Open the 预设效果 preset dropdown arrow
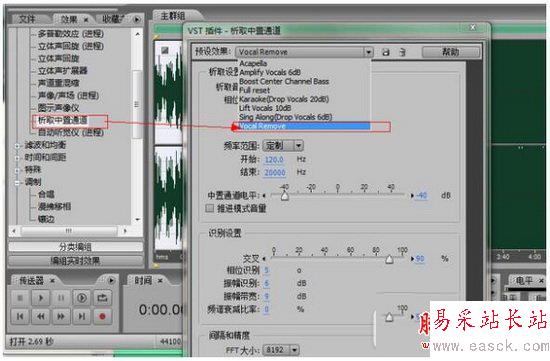This screenshot has height=361, width=550. pos(368,52)
